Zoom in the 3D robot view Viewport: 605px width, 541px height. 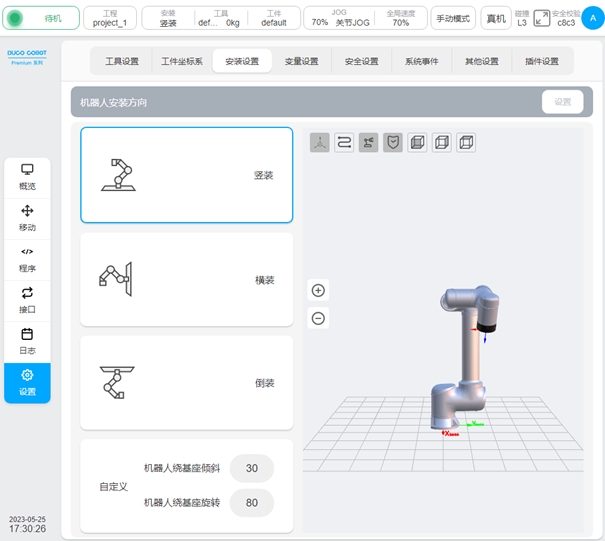click(x=319, y=291)
